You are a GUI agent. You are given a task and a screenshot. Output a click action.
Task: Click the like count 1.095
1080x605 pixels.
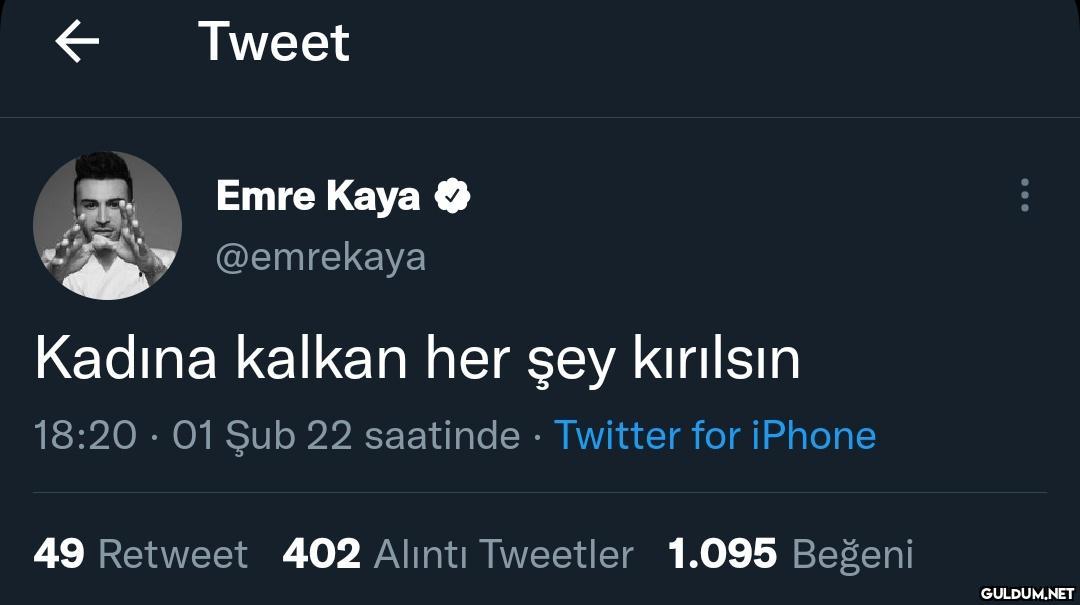[722, 553]
